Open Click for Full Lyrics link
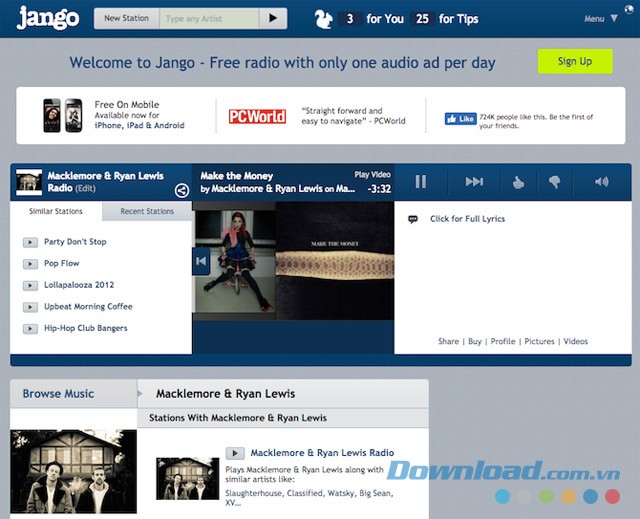Screen dimensions: 640x519 (467, 219)
